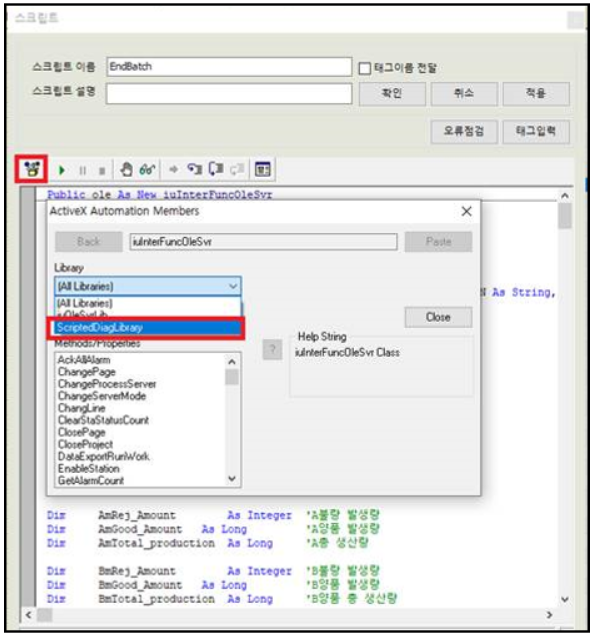Viewport: 592px width, 636px height.
Task: Select DataExportRunWork in methods list
Action: point(104,457)
